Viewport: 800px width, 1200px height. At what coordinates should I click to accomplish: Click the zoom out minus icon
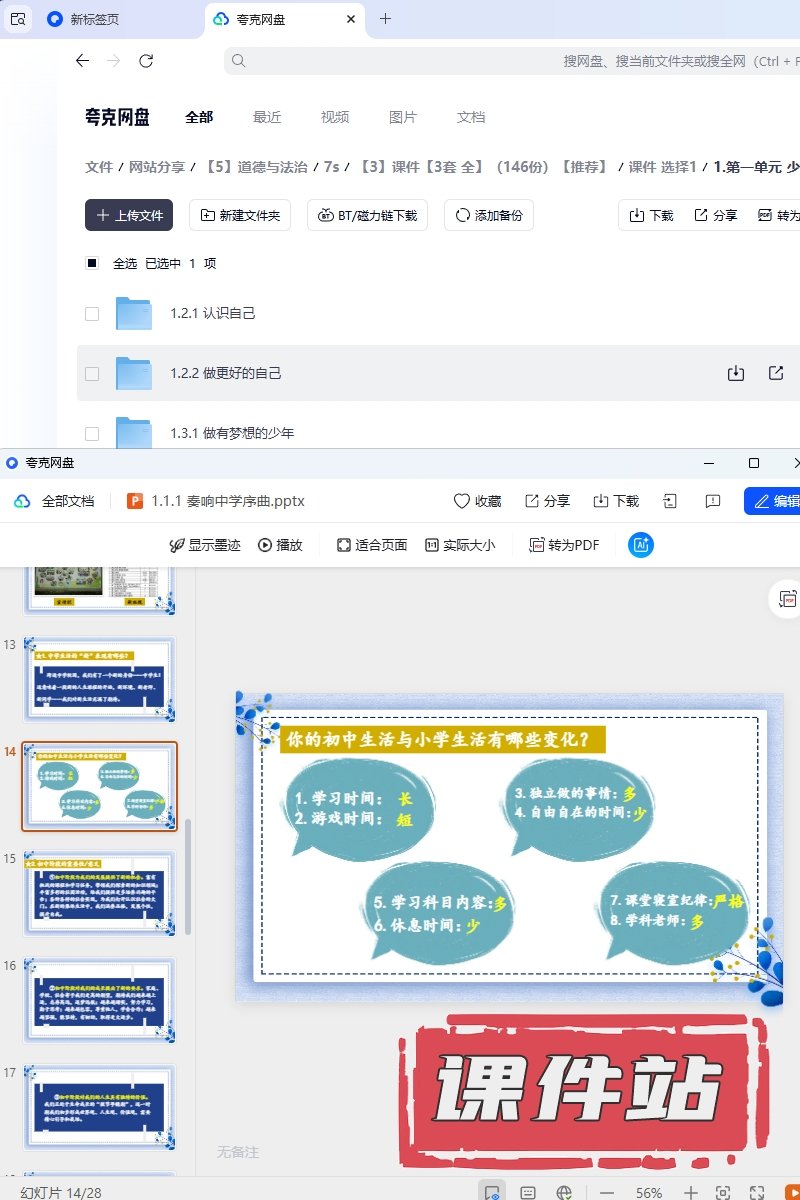[x=607, y=1193]
